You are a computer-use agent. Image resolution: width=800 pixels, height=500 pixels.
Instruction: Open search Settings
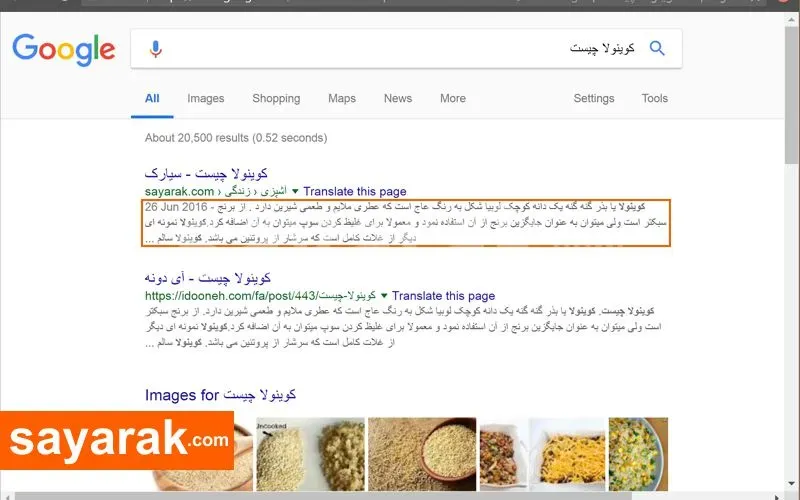point(593,98)
